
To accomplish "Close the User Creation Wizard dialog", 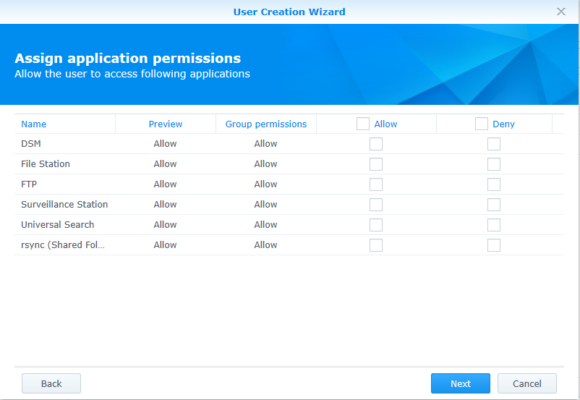I will click(561, 11).
